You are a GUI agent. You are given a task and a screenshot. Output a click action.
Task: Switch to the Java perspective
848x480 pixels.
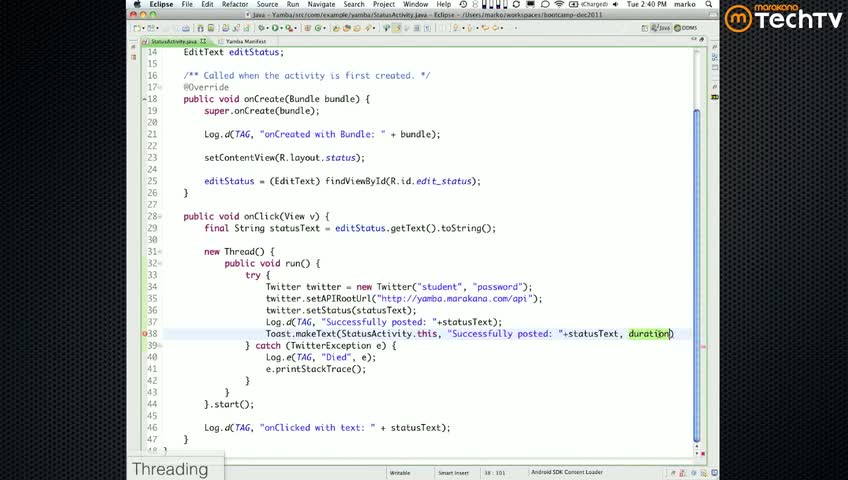(x=660, y=28)
